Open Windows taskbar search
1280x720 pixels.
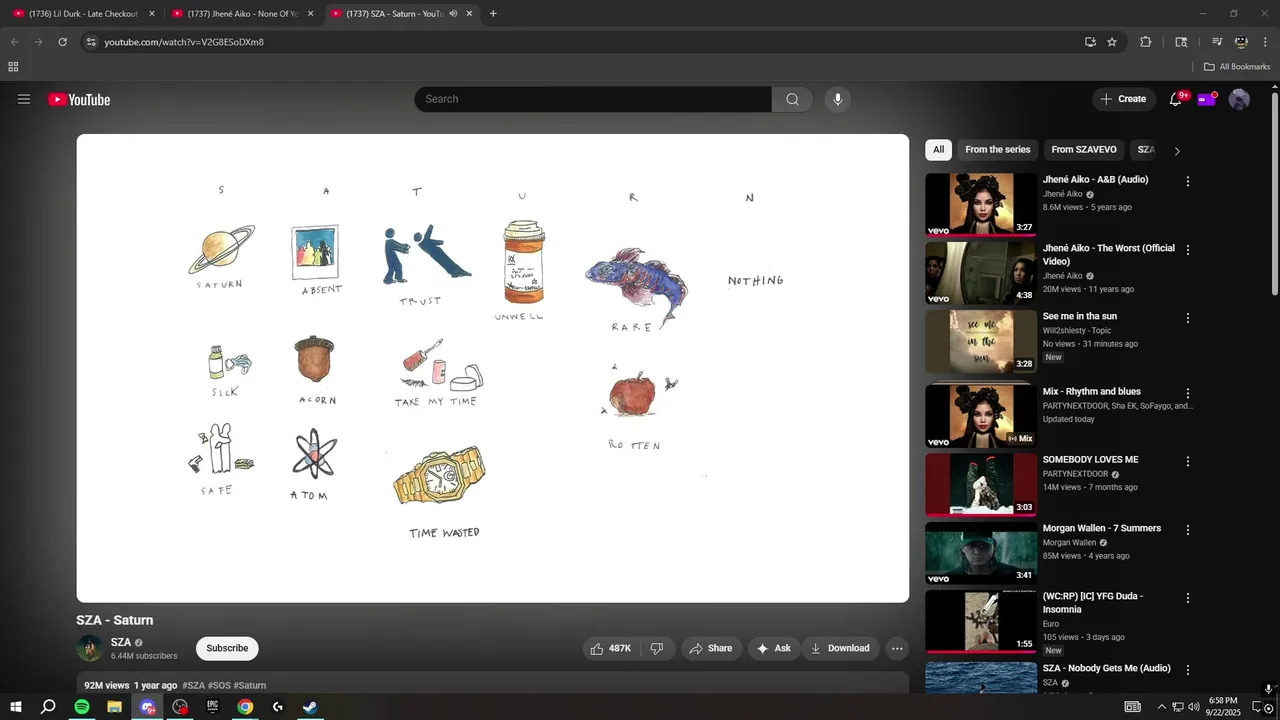[48, 707]
